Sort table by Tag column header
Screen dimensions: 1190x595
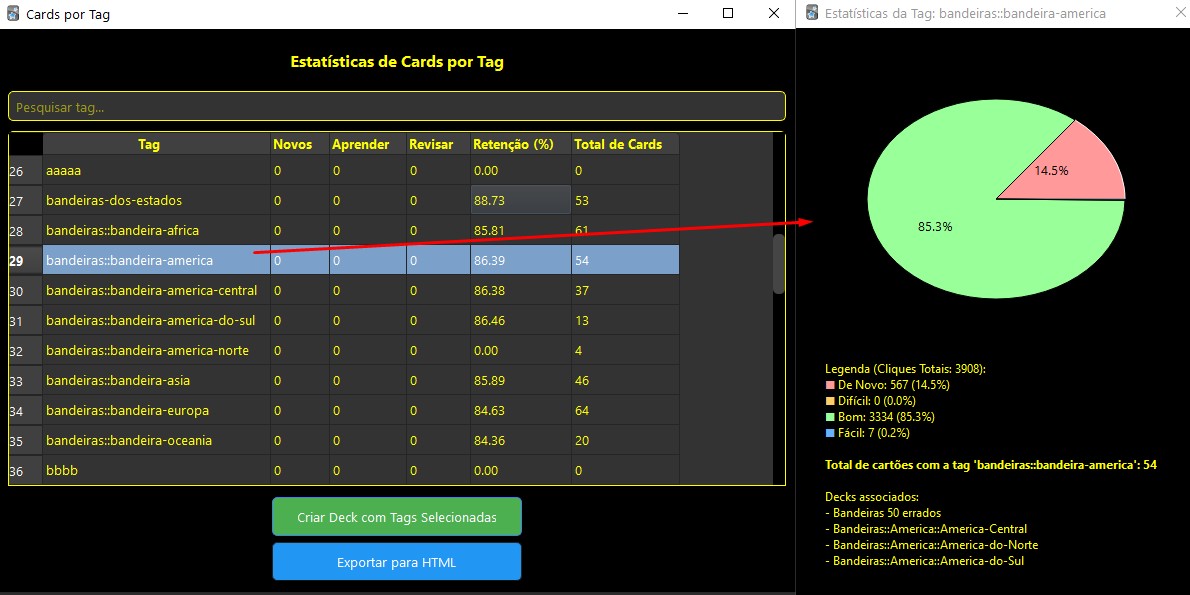[149, 144]
